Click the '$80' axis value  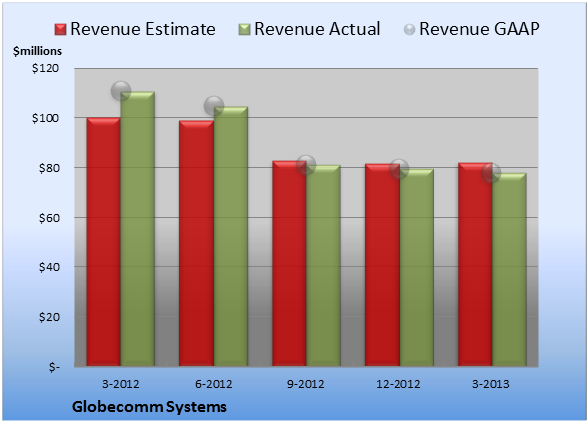click(x=49, y=168)
